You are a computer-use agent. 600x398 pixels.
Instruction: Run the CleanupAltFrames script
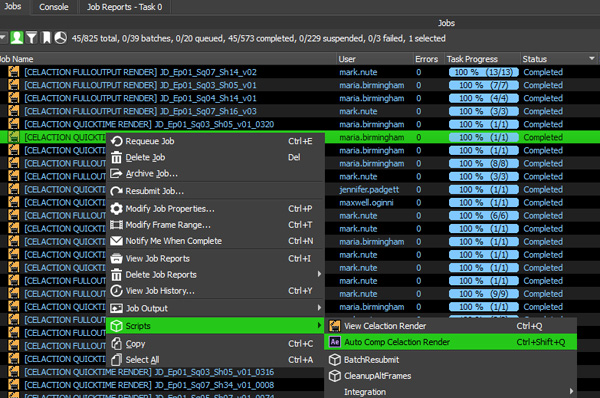tap(451, 376)
